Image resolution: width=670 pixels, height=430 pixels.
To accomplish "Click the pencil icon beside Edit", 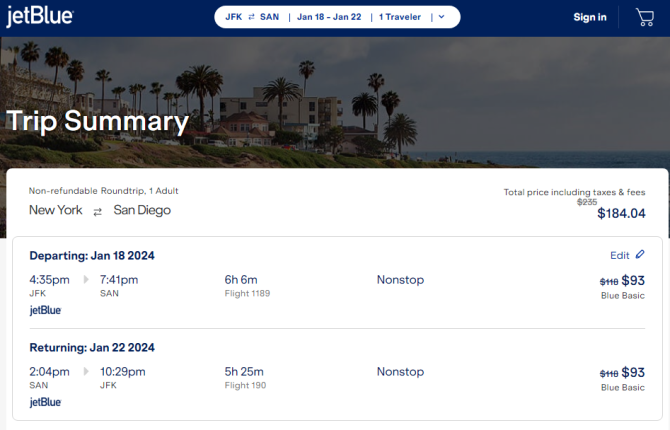I will [640, 255].
